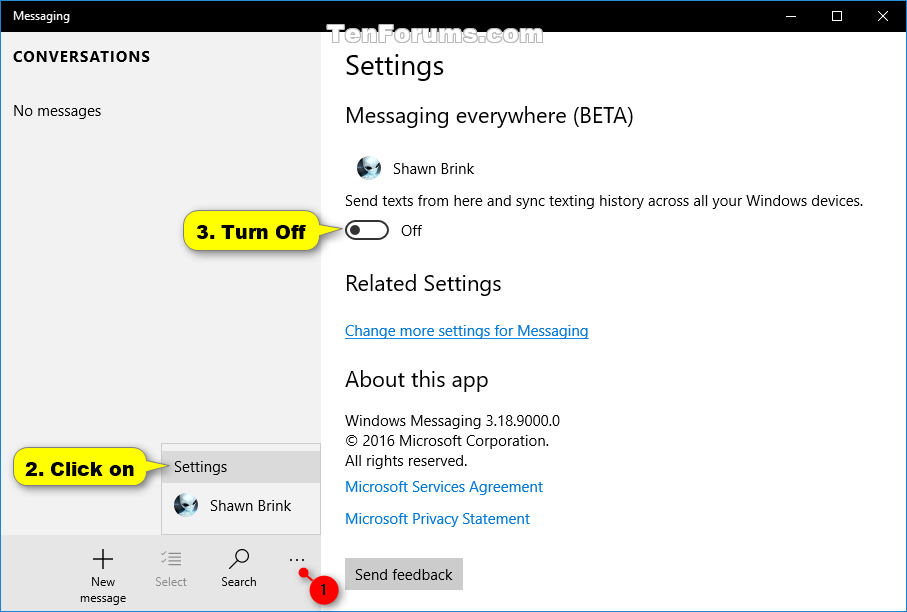This screenshot has height=612, width=907.
Task: Click the 'About this app' heading
Action: tap(416, 380)
